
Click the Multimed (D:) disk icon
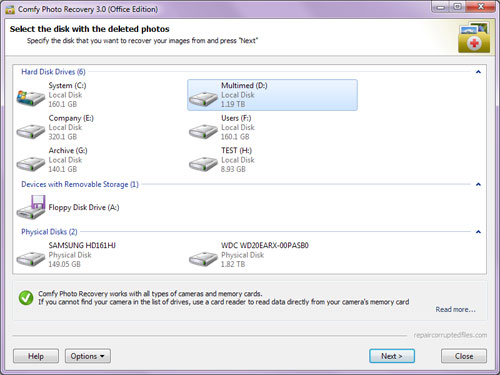point(203,99)
